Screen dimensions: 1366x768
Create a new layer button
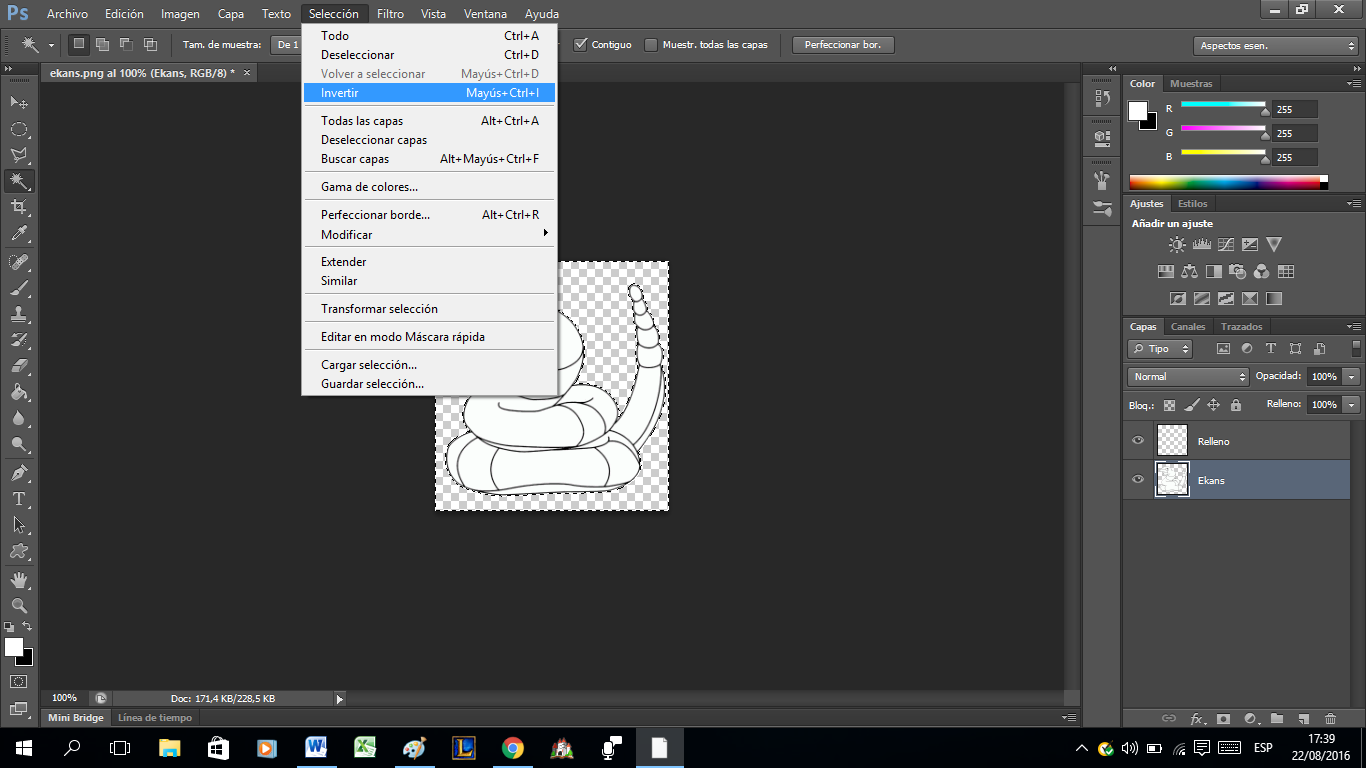click(1304, 718)
